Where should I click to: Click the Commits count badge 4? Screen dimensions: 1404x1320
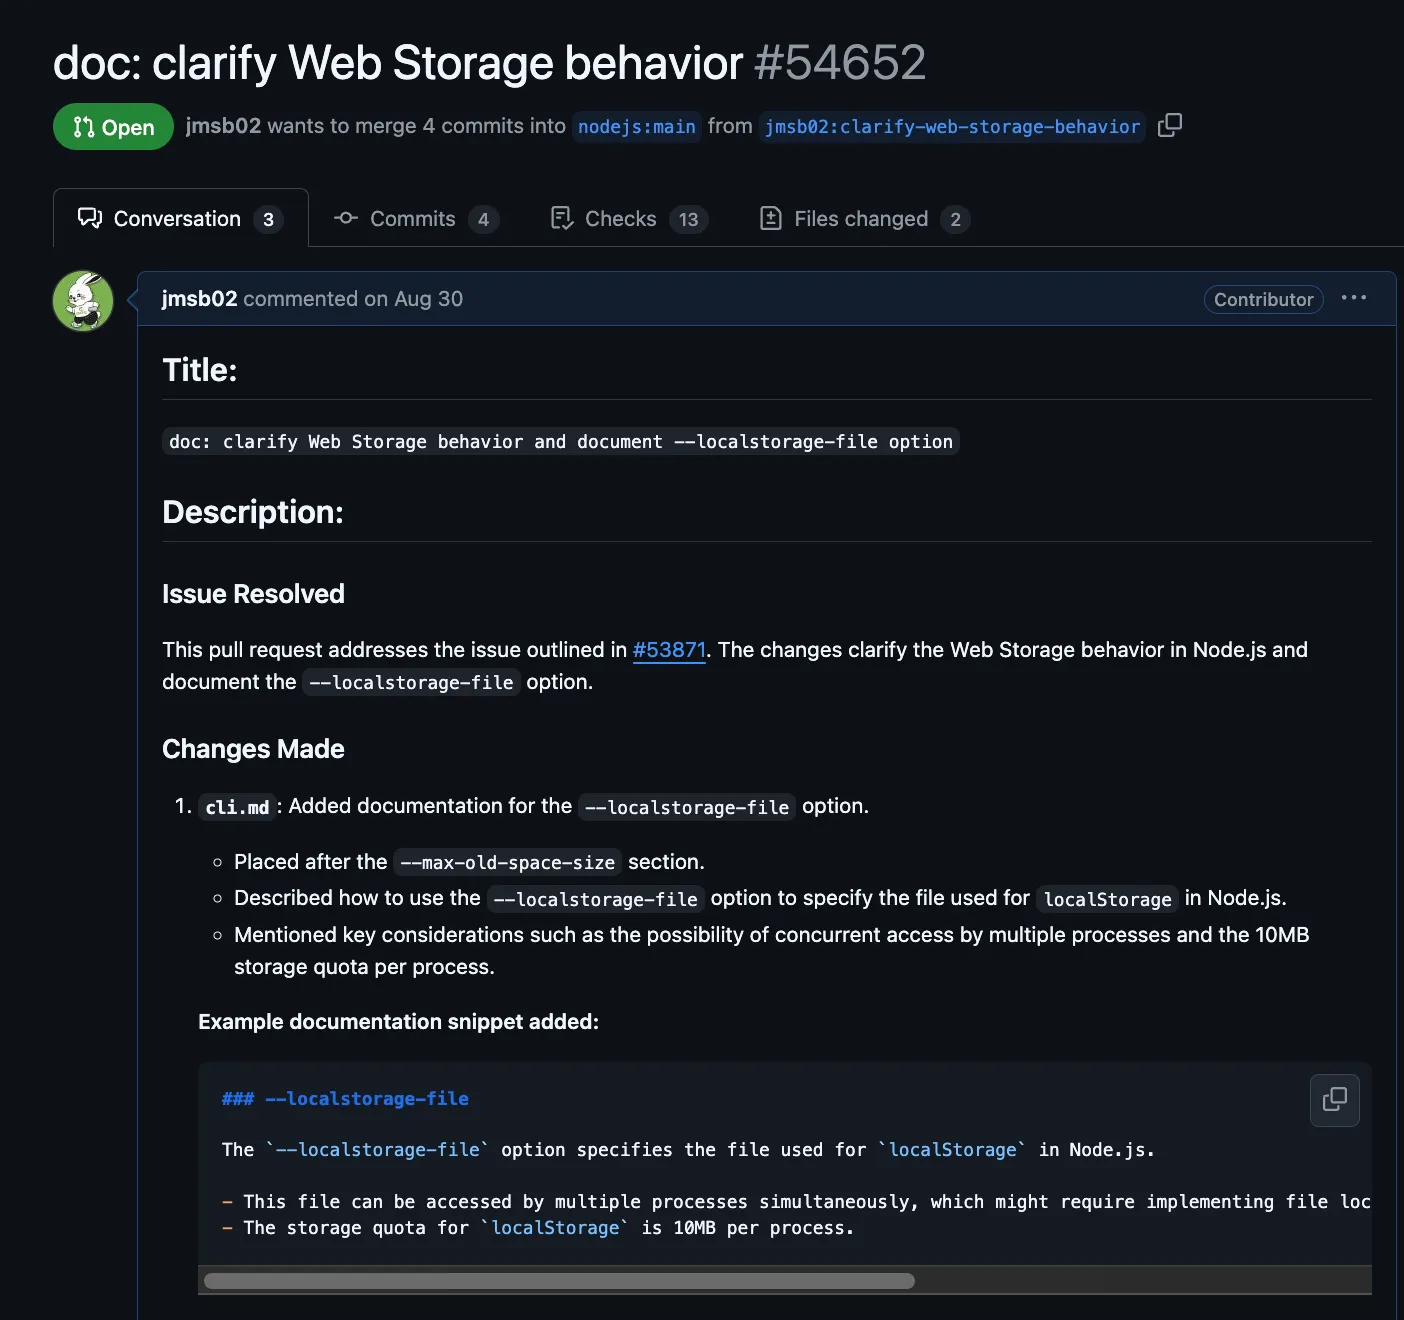(x=483, y=219)
